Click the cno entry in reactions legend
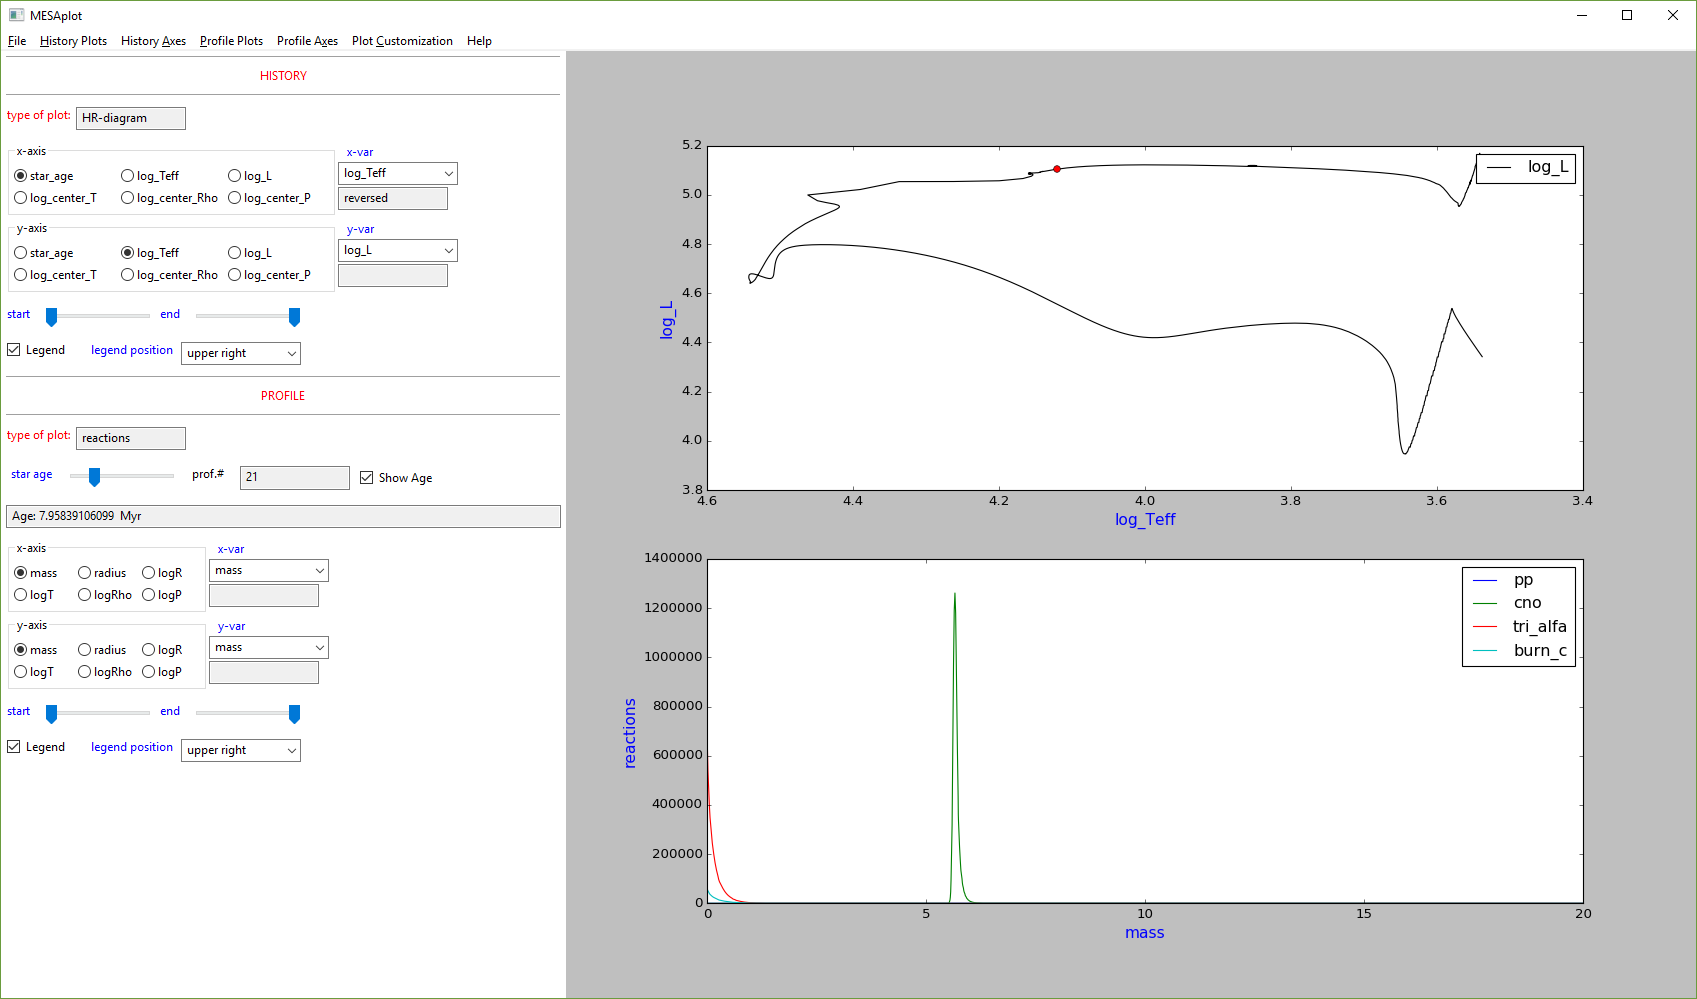 click(1508, 603)
